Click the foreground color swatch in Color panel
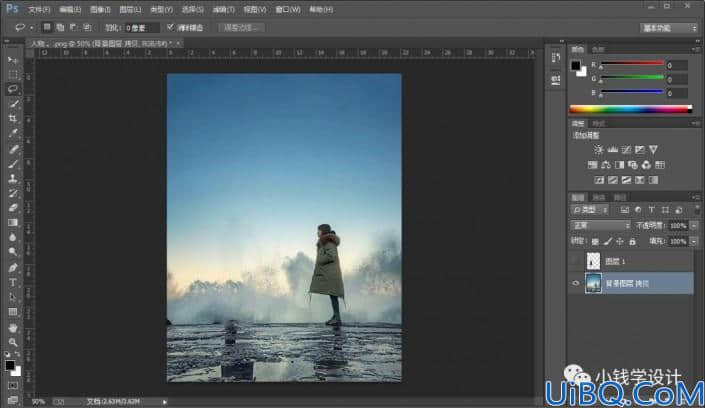The image size is (705, 408). click(576, 66)
